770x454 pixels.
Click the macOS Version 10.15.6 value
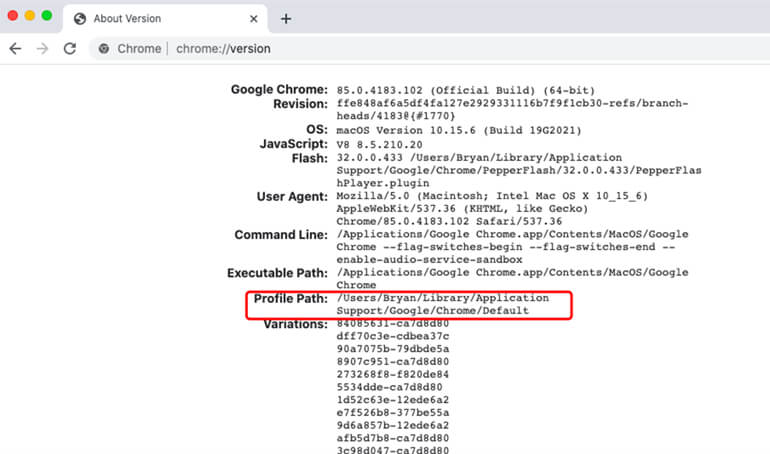pos(459,130)
